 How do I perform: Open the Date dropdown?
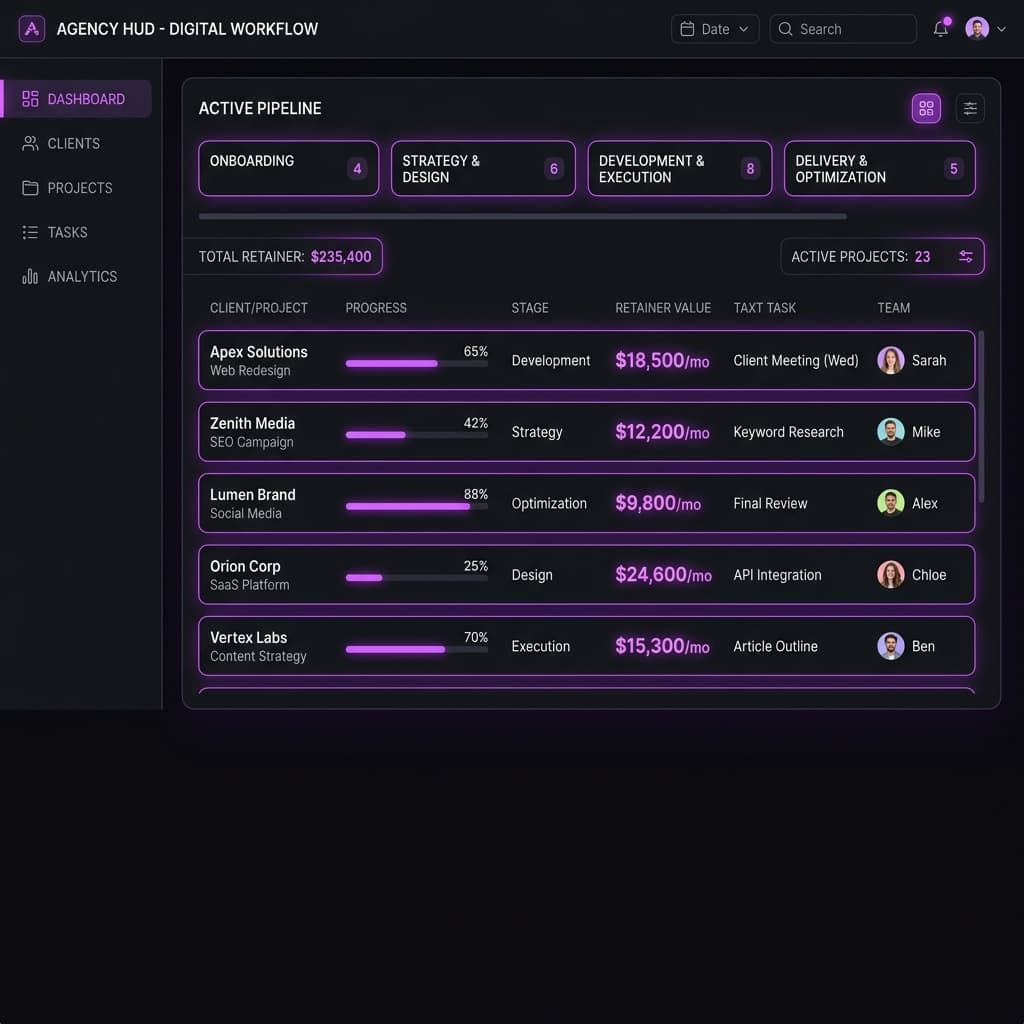click(x=714, y=29)
